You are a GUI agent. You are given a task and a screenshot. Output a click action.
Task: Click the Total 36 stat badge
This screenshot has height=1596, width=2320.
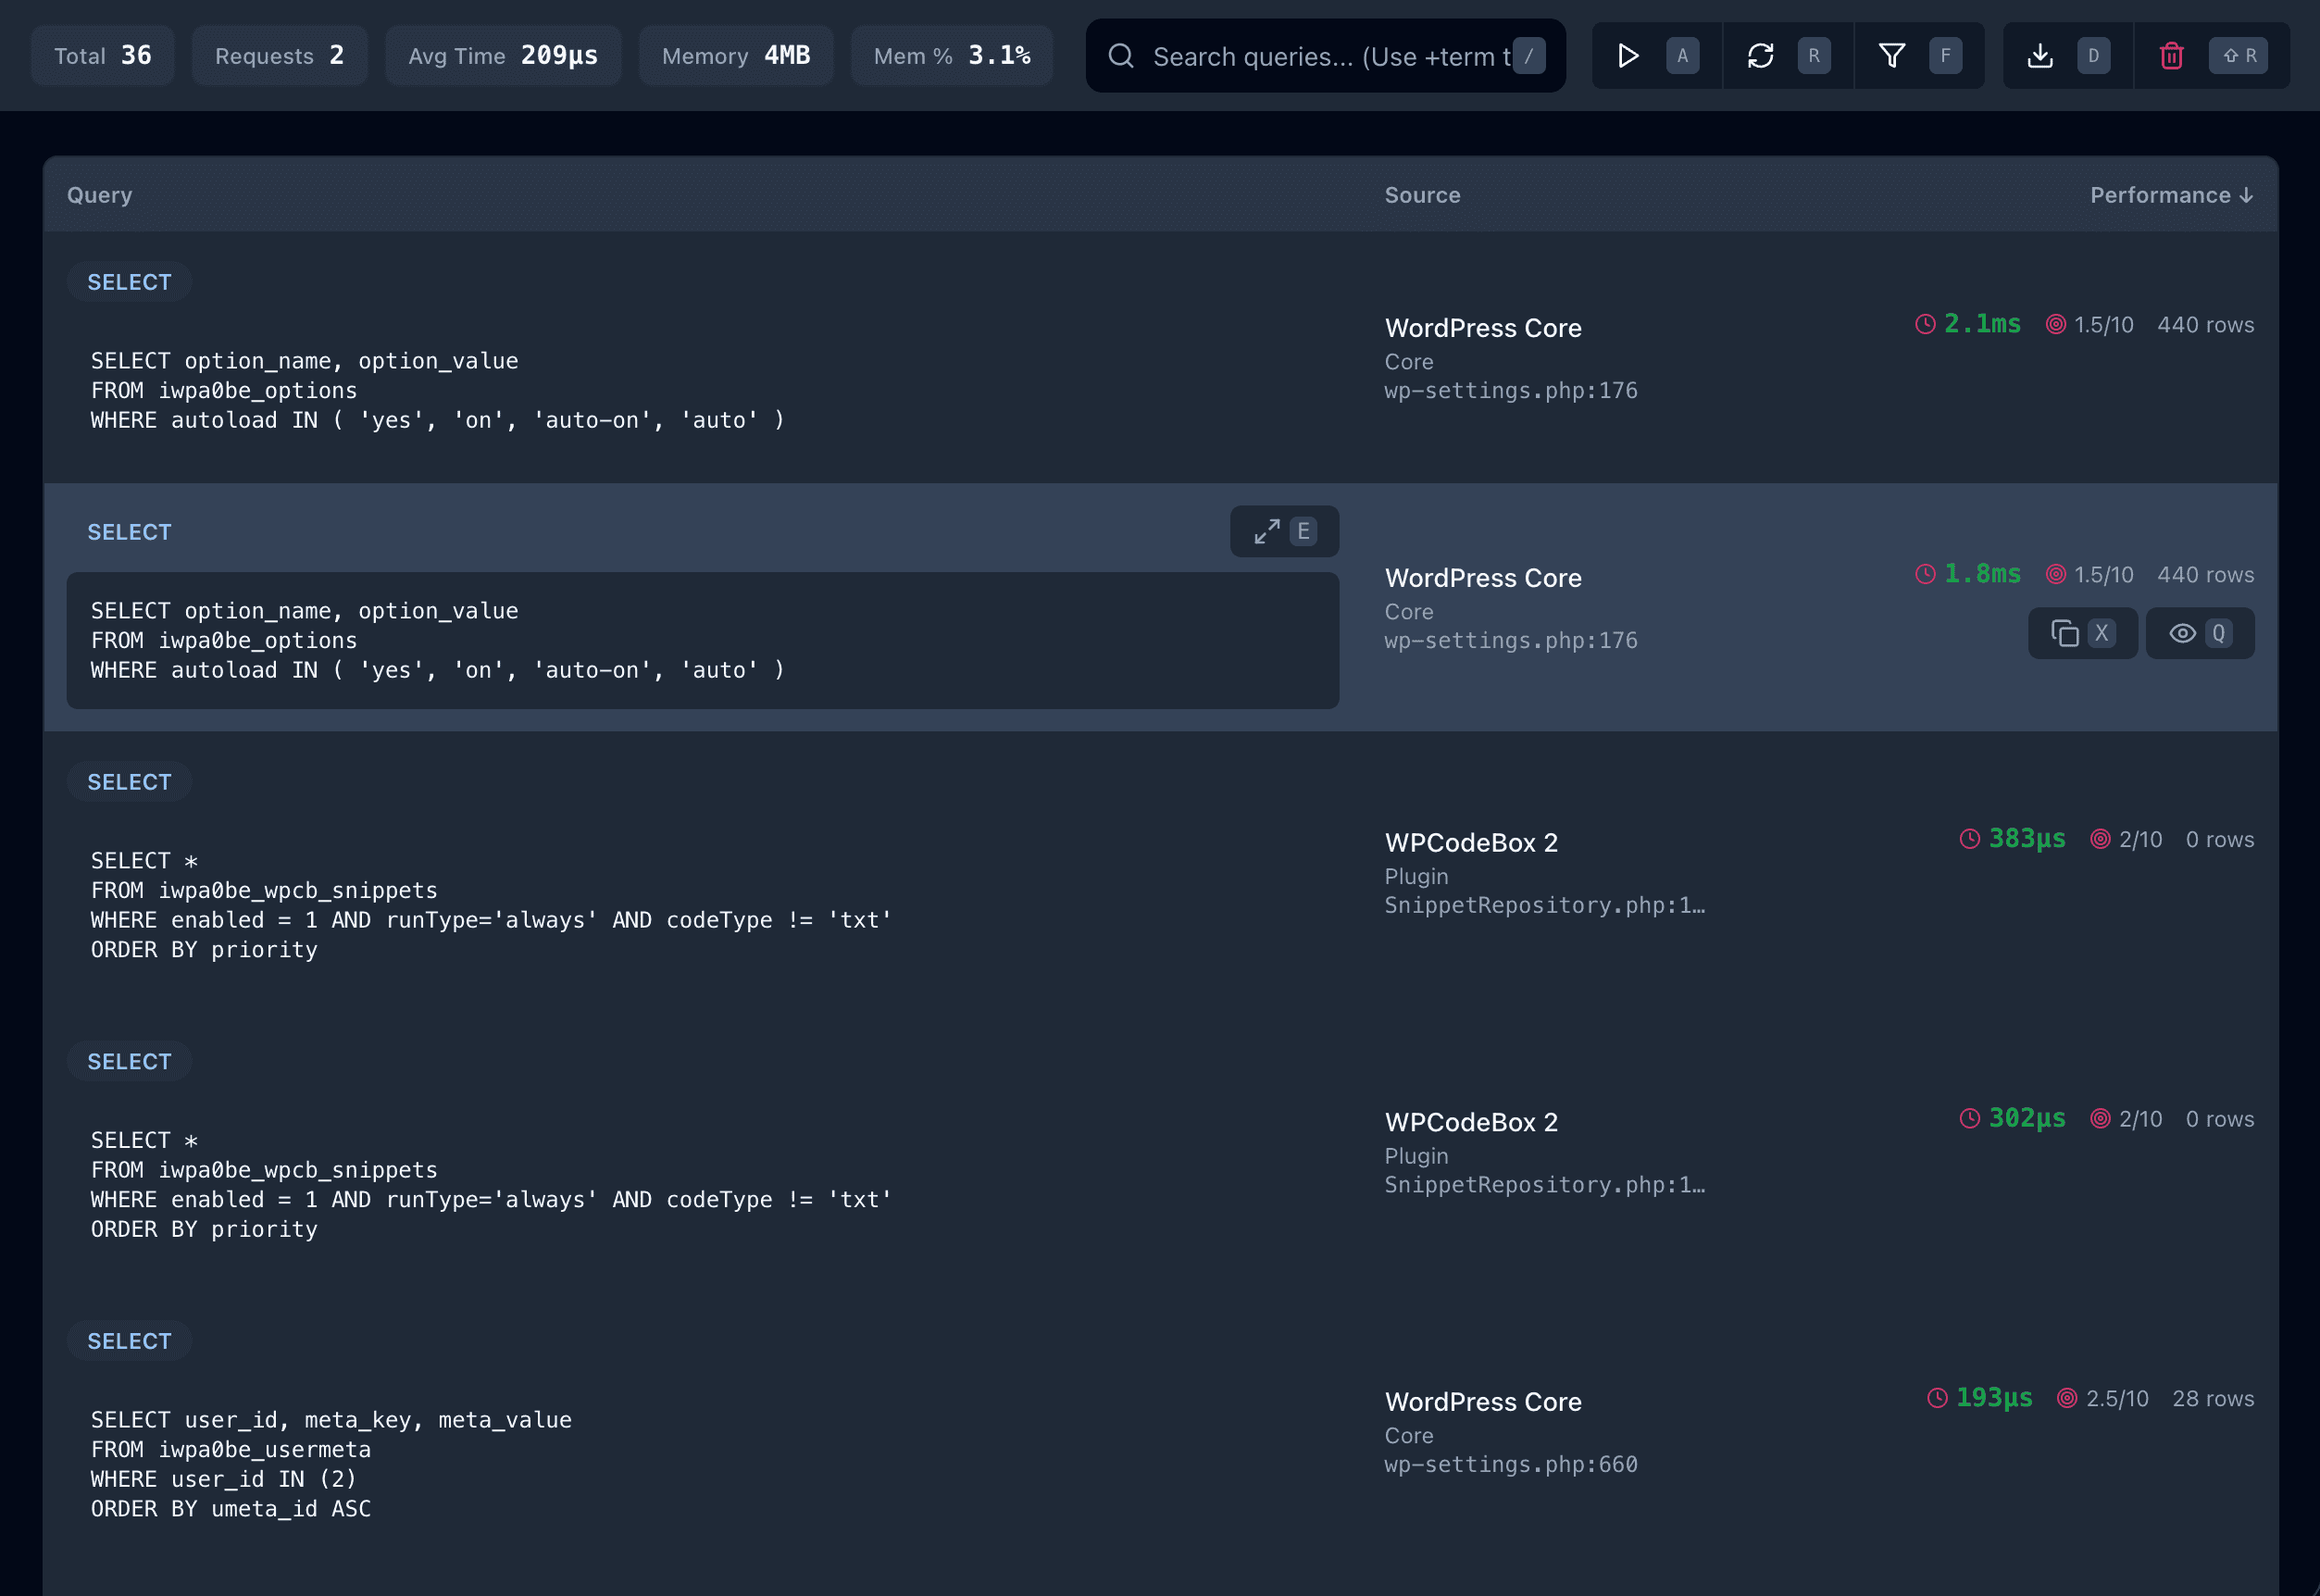[x=103, y=56]
